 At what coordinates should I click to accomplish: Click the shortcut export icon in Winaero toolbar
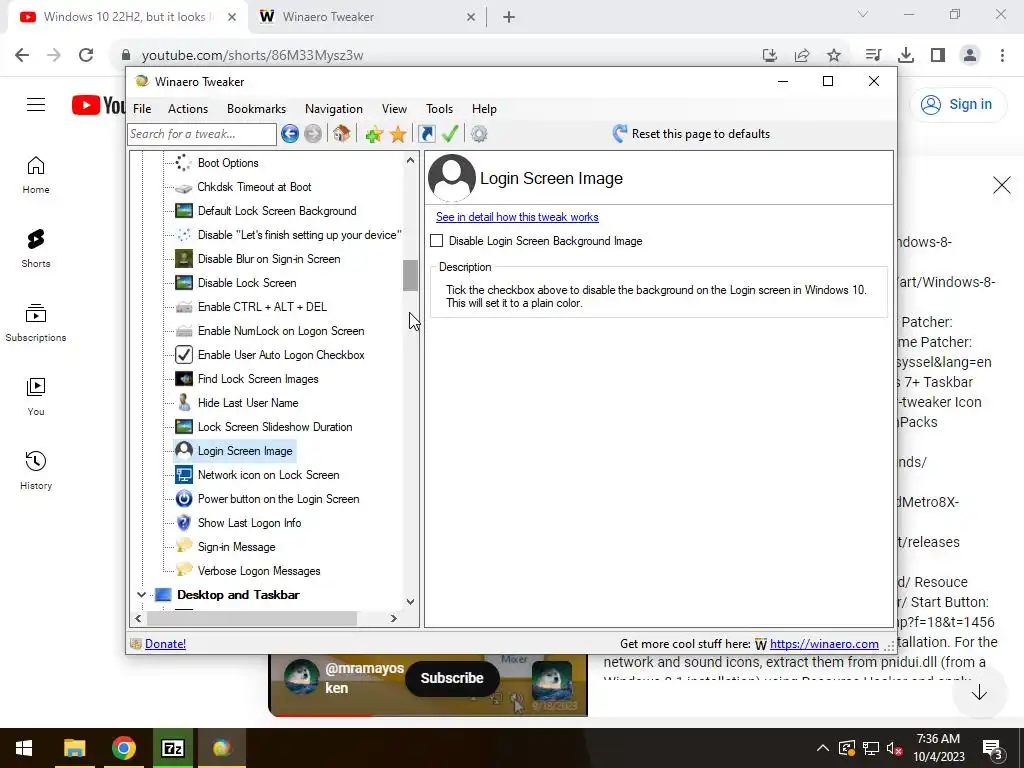click(x=426, y=134)
